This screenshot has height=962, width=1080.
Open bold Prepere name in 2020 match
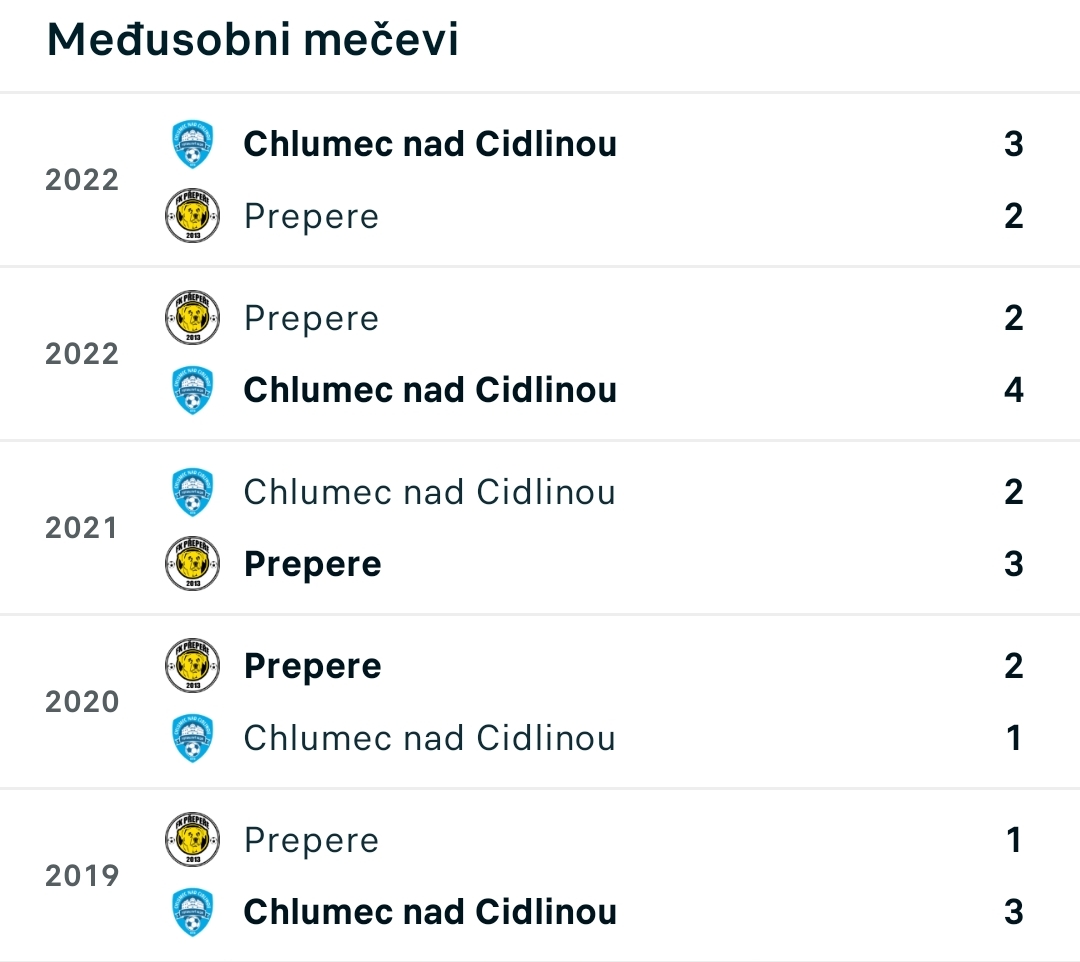coord(313,667)
